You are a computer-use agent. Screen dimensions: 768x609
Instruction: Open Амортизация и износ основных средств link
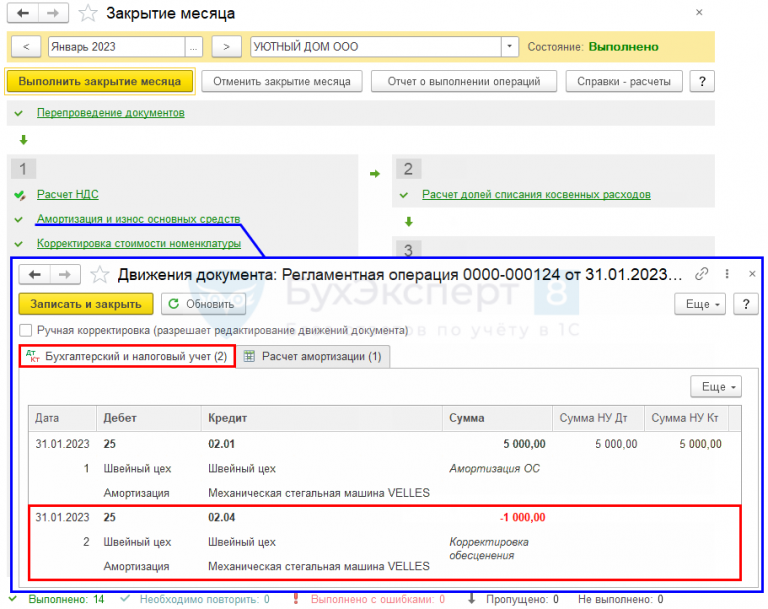(x=139, y=219)
